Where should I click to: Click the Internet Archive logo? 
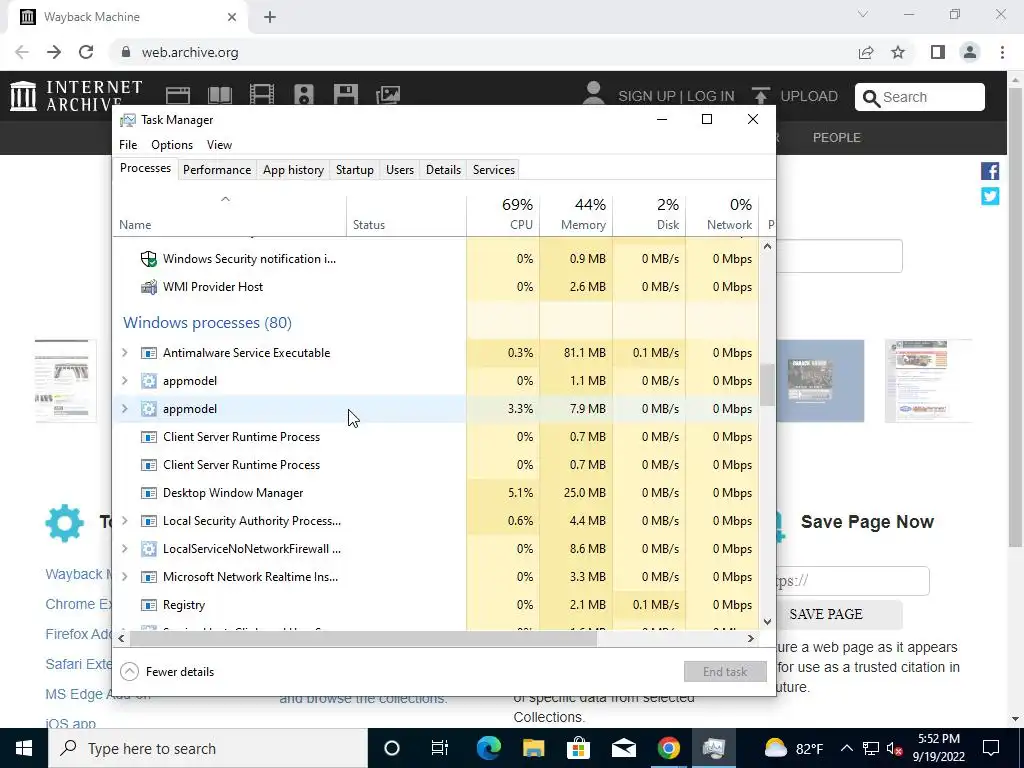point(76,95)
